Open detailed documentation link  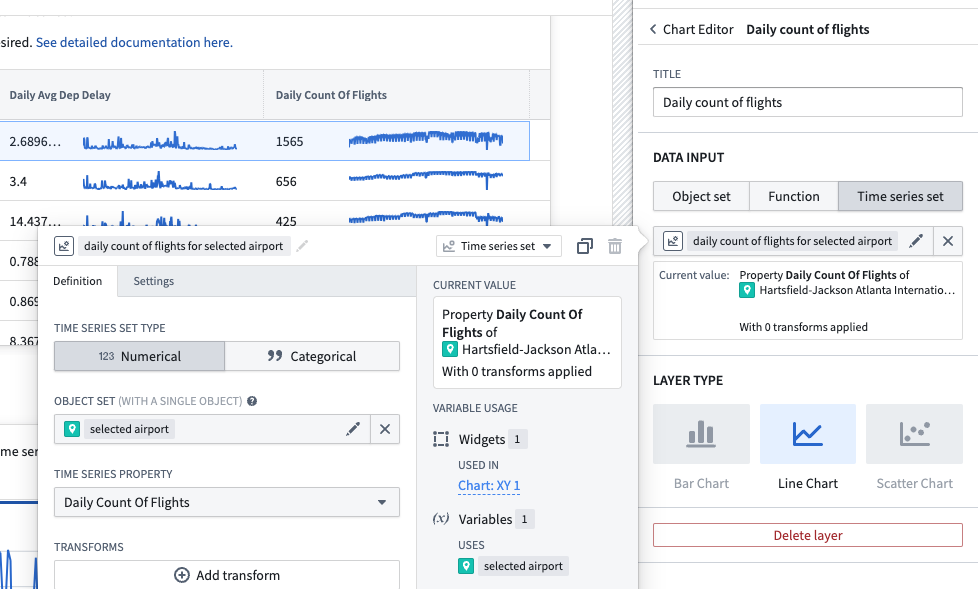134,42
